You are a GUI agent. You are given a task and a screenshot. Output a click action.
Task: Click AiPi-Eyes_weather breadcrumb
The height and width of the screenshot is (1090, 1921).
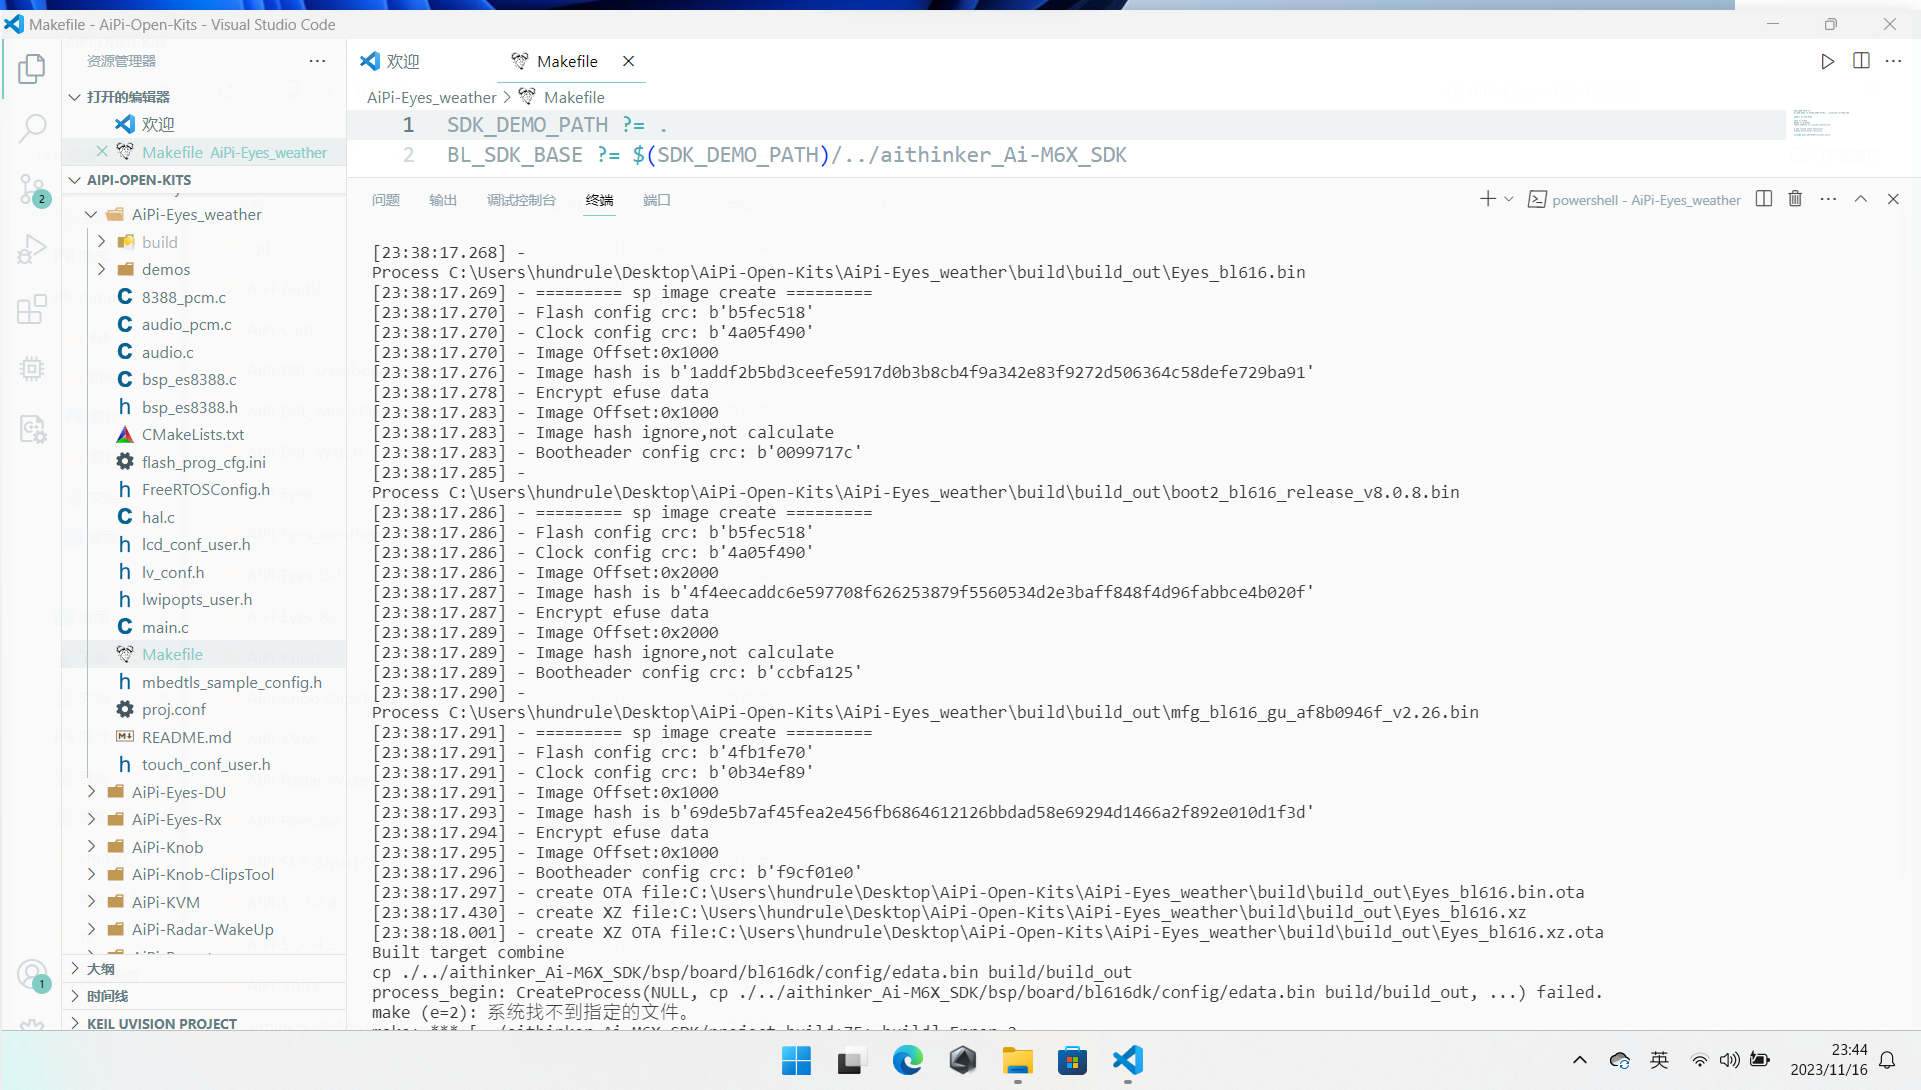[x=431, y=97]
